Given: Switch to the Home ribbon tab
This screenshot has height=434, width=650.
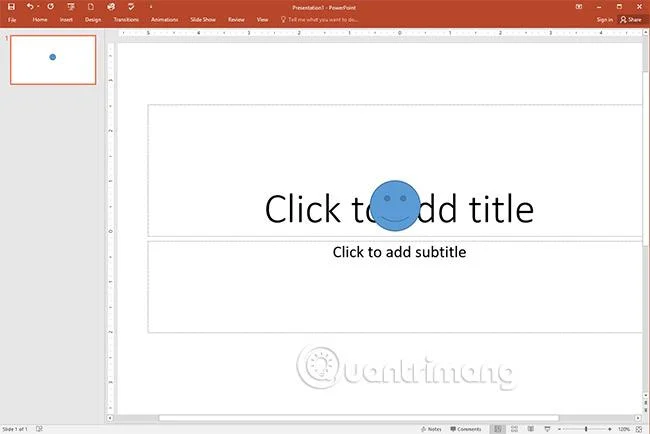Looking at the screenshot, I should click(40, 19).
